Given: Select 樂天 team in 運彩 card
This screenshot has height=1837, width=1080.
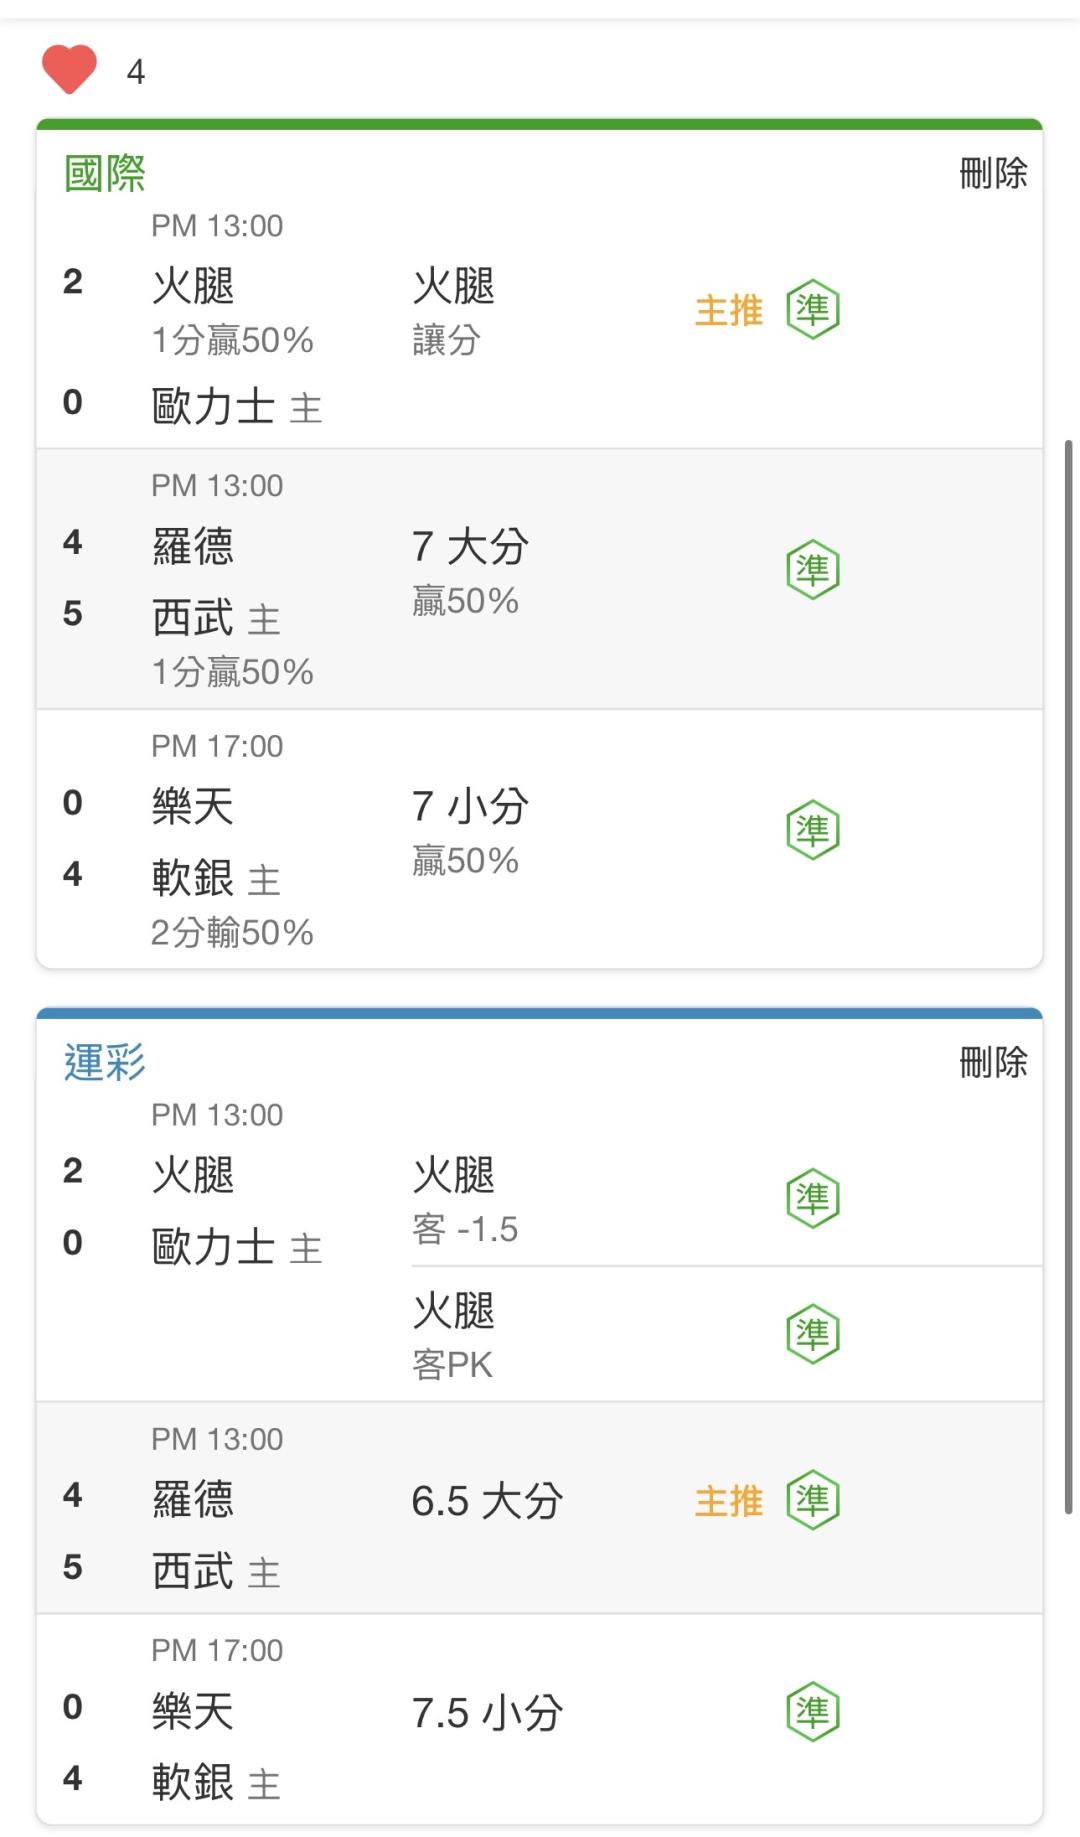Looking at the screenshot, I should coord(193,1710).
